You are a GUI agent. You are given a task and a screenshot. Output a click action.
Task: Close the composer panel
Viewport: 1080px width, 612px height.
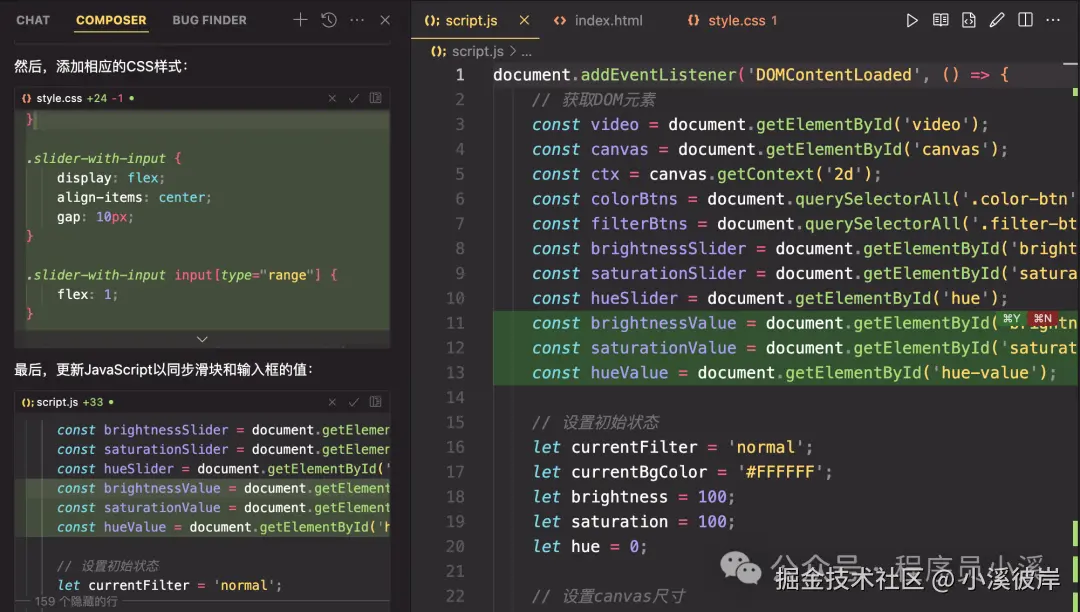click(x=385, y=20)
